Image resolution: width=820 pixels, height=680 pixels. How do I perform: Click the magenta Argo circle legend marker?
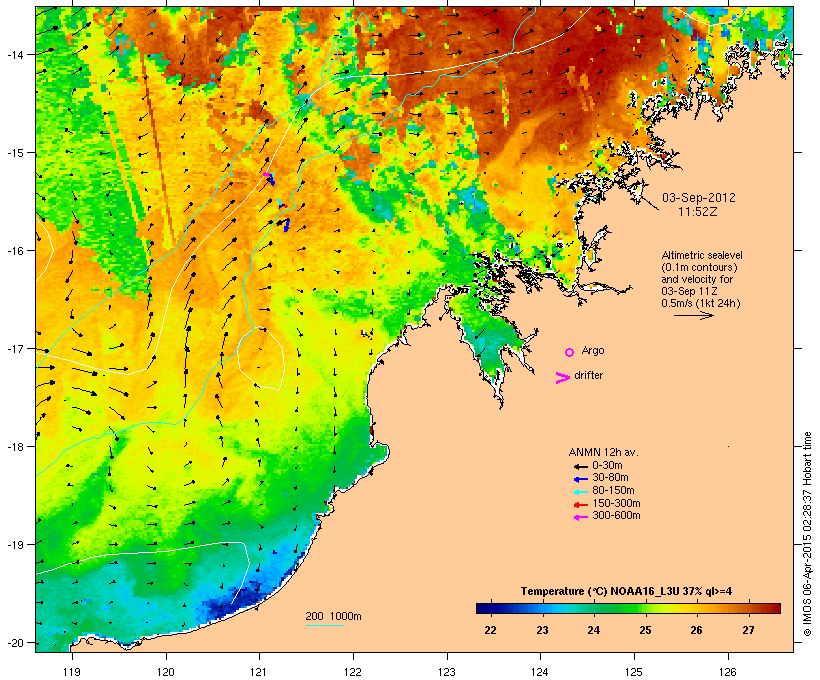(x=570, y=352)
